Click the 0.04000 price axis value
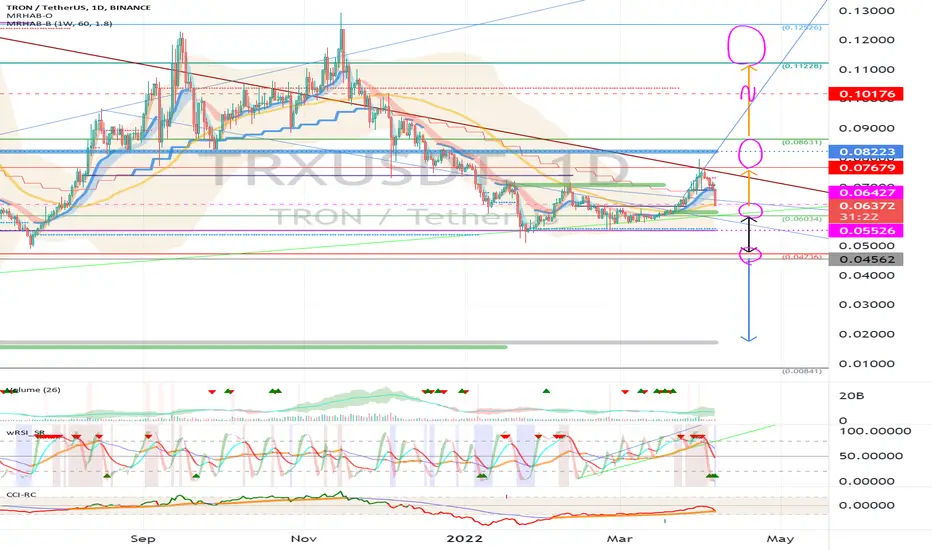The width and height of the screenshot is (932, 550). tap(866, 275)
